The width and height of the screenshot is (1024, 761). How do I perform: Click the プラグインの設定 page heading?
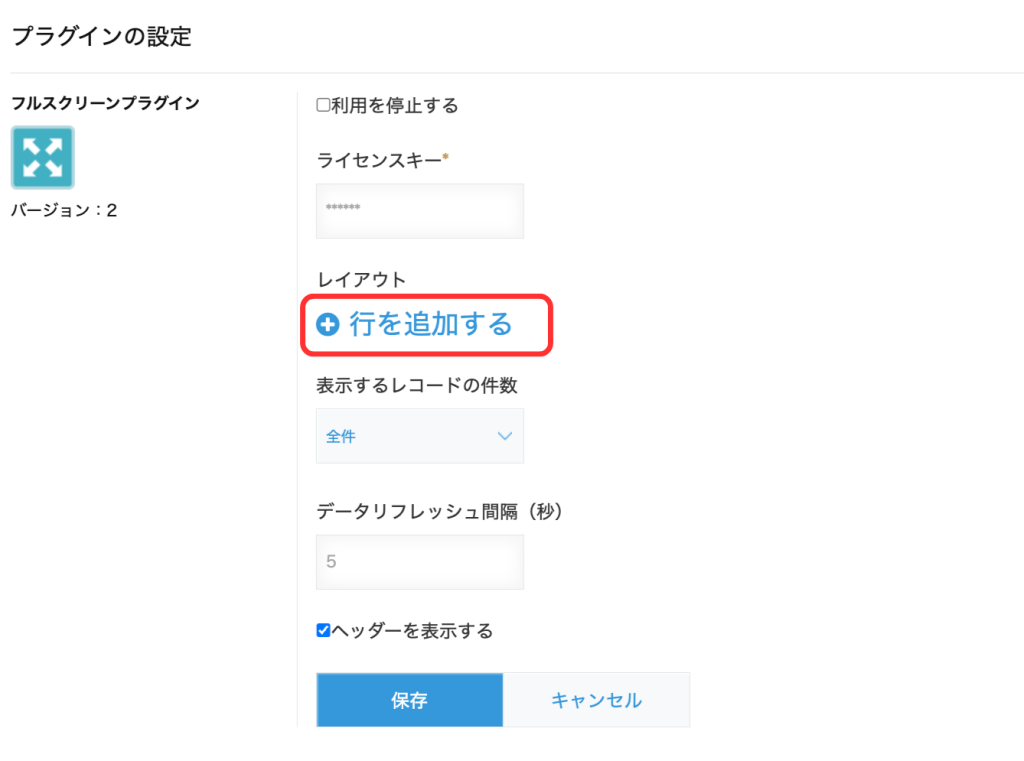click(x=101, y=37)
